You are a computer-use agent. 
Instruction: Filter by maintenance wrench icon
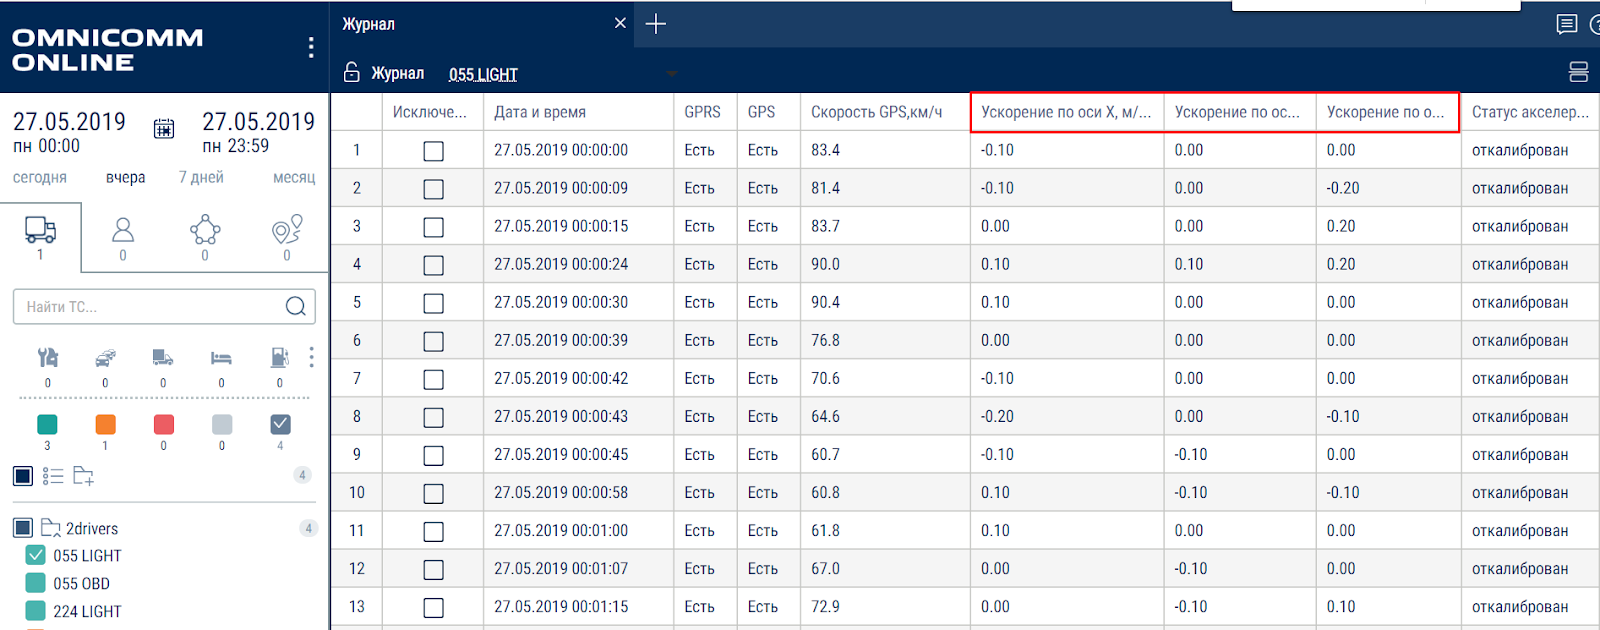point(47,357)
